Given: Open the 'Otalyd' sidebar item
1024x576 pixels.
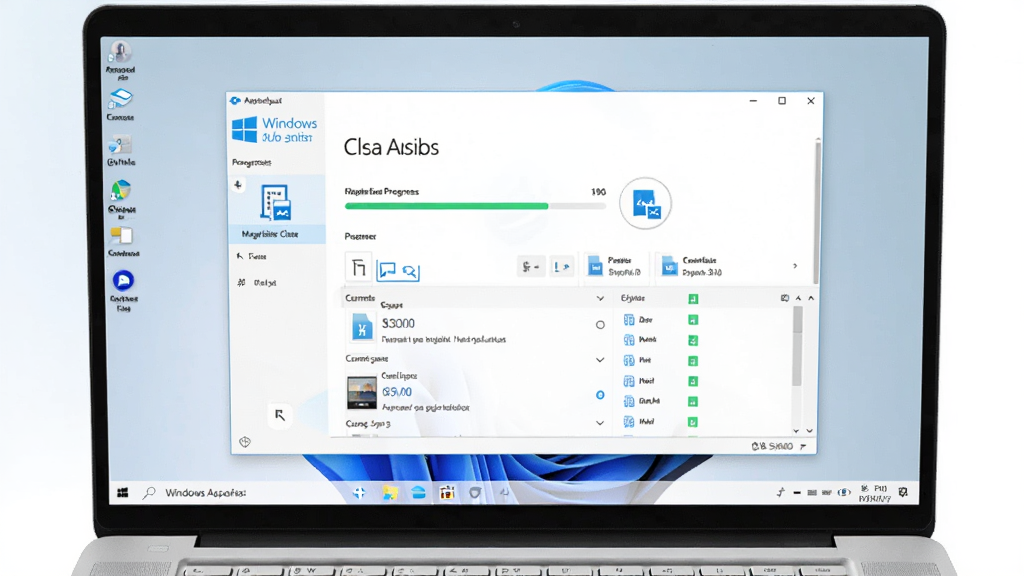Looking at the screenshot, I should (x=257, y=283).
